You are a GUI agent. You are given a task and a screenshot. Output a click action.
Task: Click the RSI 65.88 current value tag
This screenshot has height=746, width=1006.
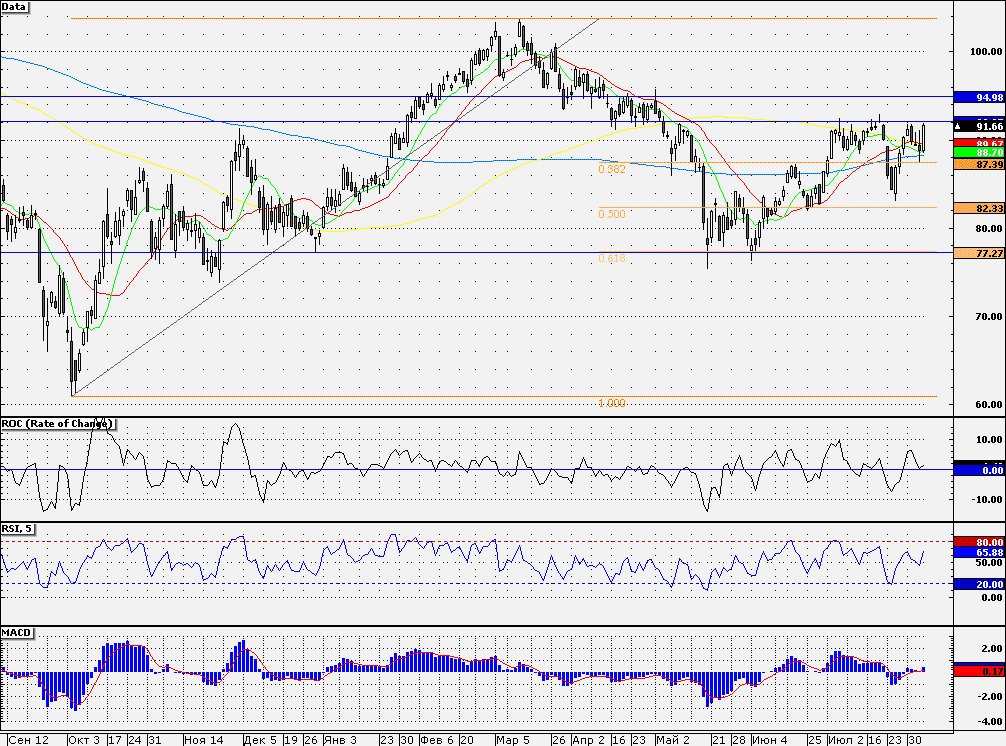pos(979,552)
